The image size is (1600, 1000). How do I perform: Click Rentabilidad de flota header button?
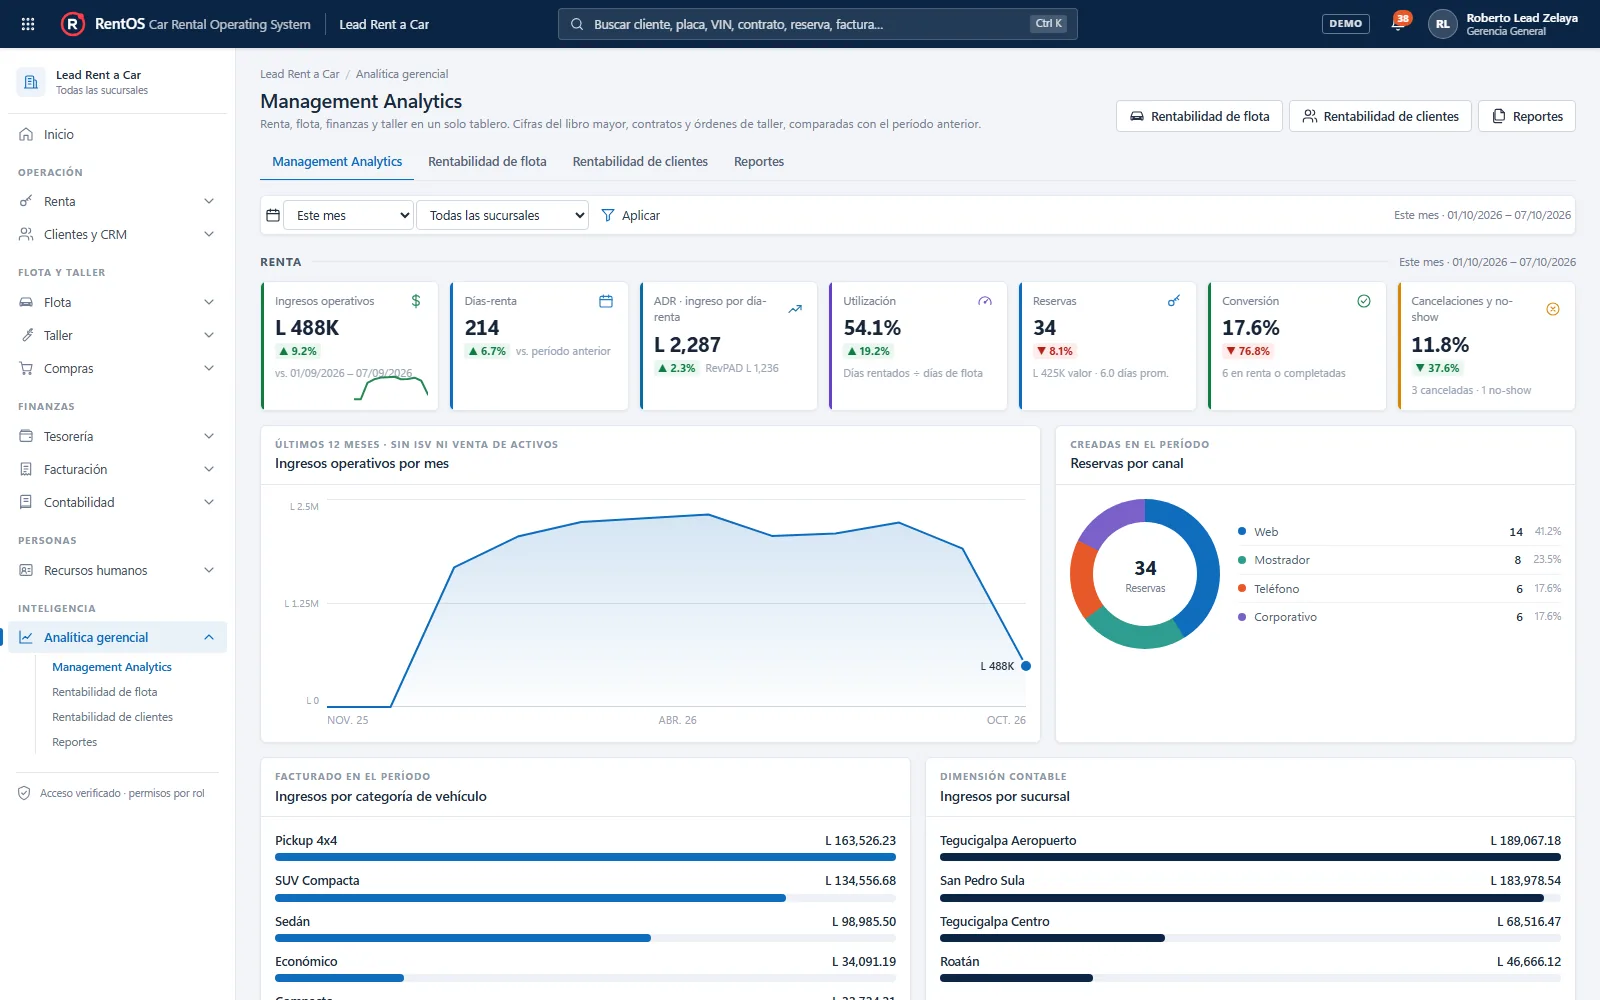click(x=1199, y=116)
